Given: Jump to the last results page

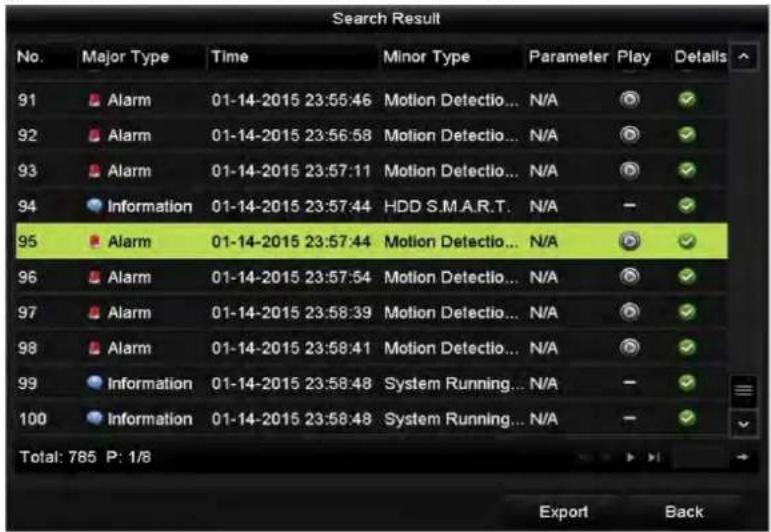Looking at the screenshot, I should 653,458.
